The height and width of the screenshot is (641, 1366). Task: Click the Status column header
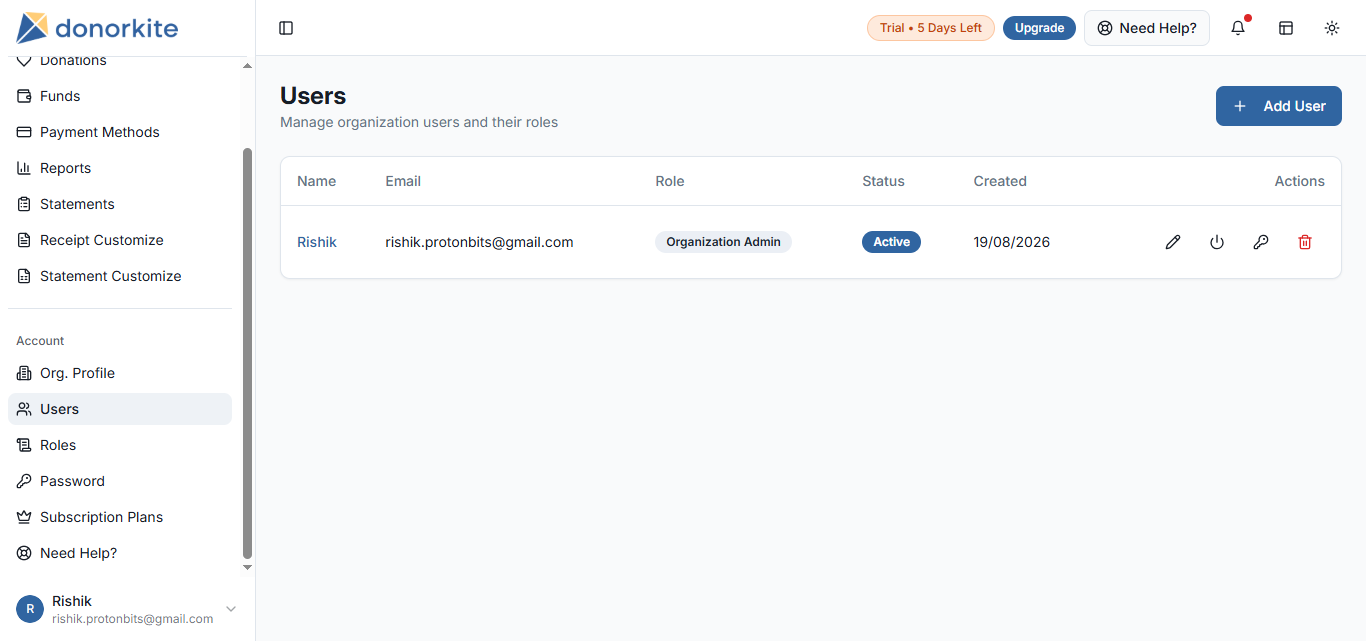point(883,181)
